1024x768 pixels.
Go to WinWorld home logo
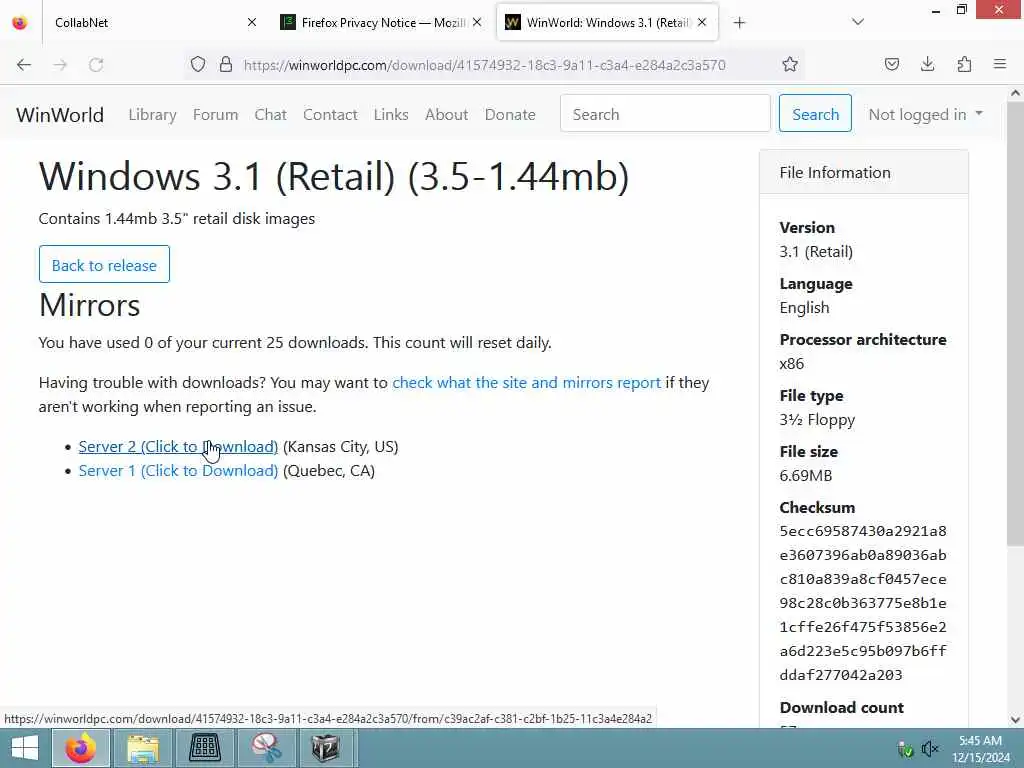pos(59,115)
